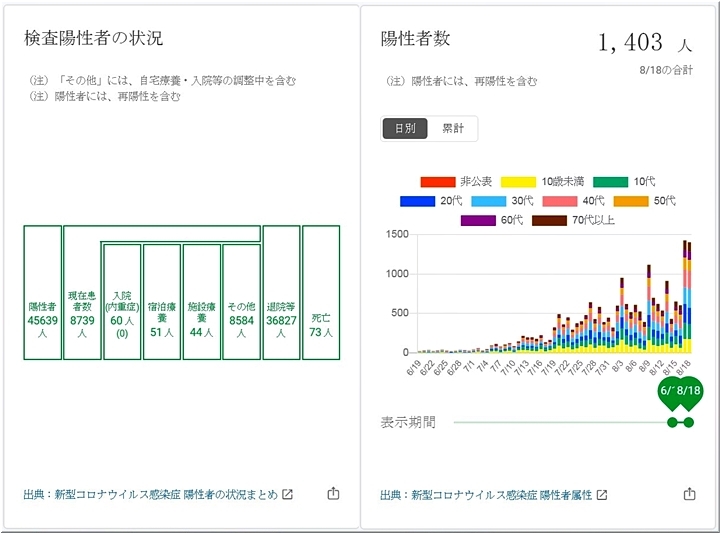The image size is (720, 533).
Task: Click external link icon beside 陽性者属性
Action: click(x=602, y=495)
